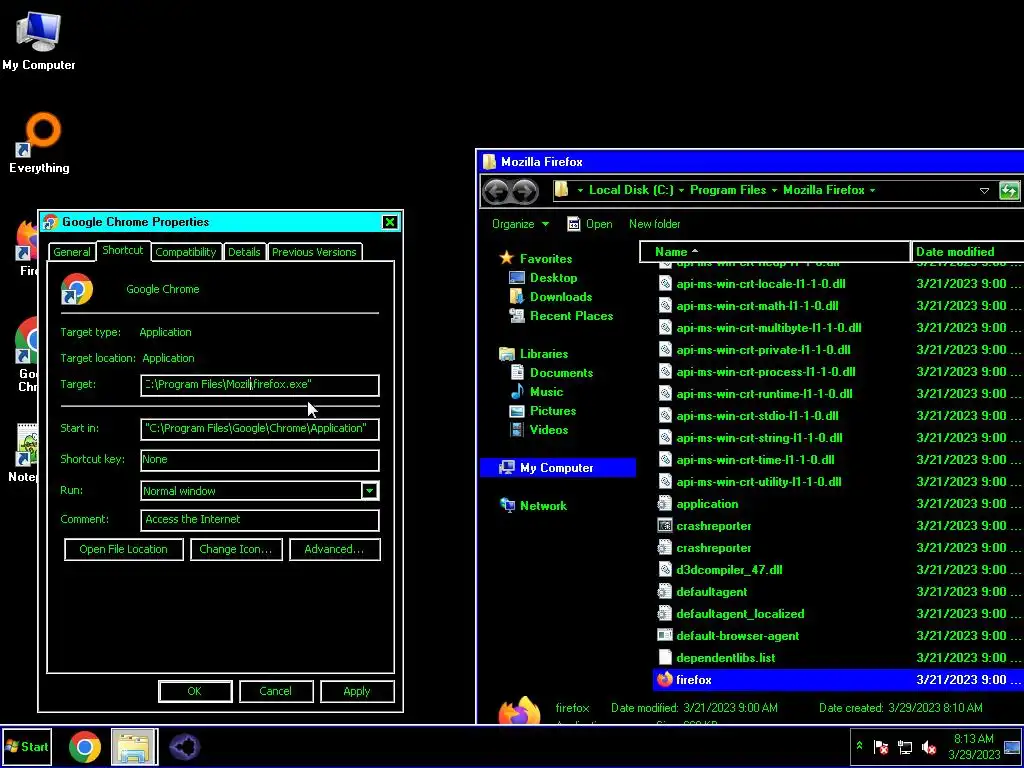Open Recent Places in navigation pane
The image size is (1024, 768).
pyautogui.click(x=571, y=315)
